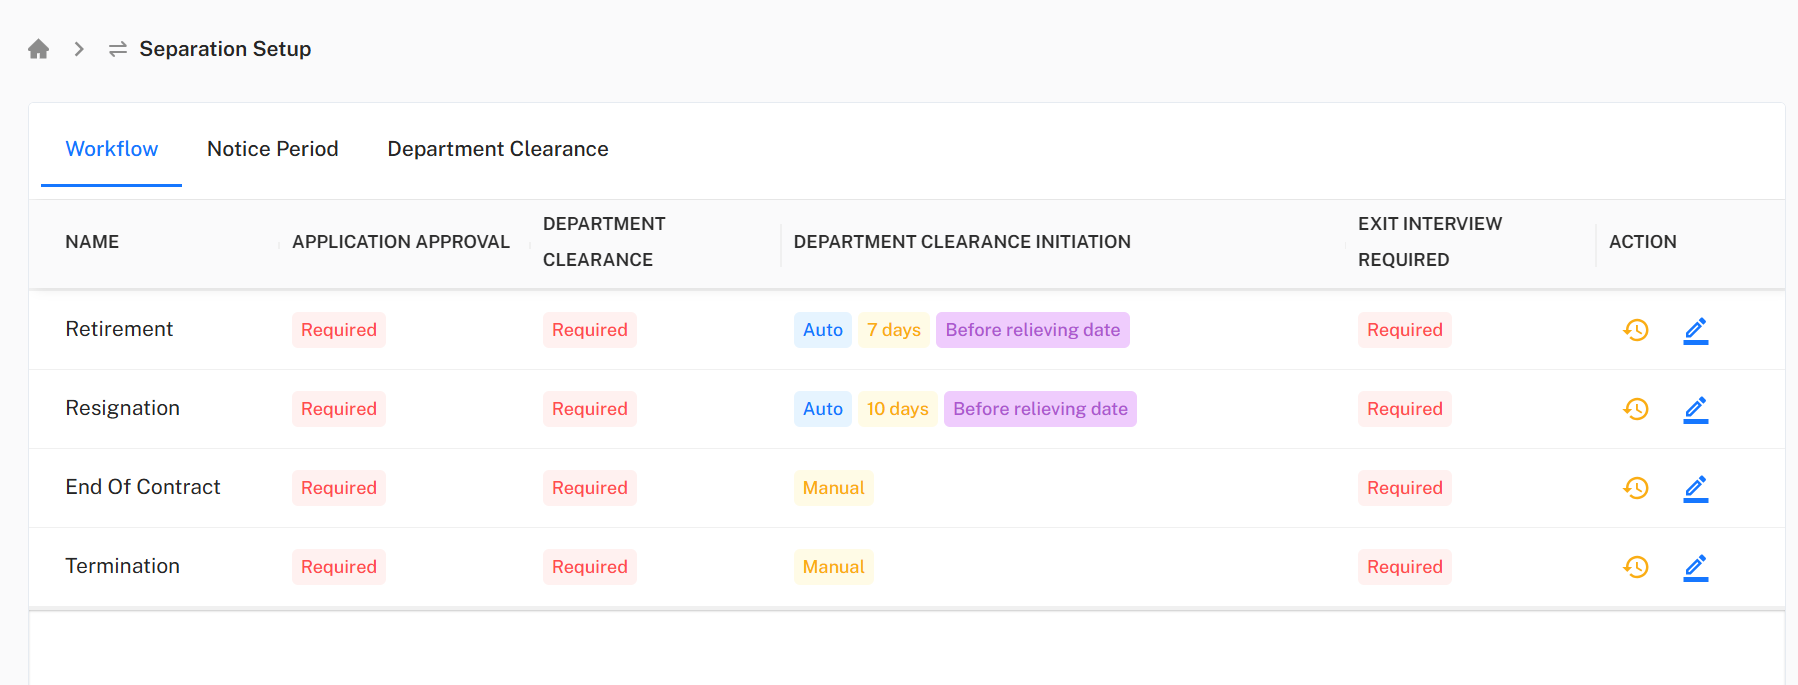Select the Retirement row name

click(119, 329)
